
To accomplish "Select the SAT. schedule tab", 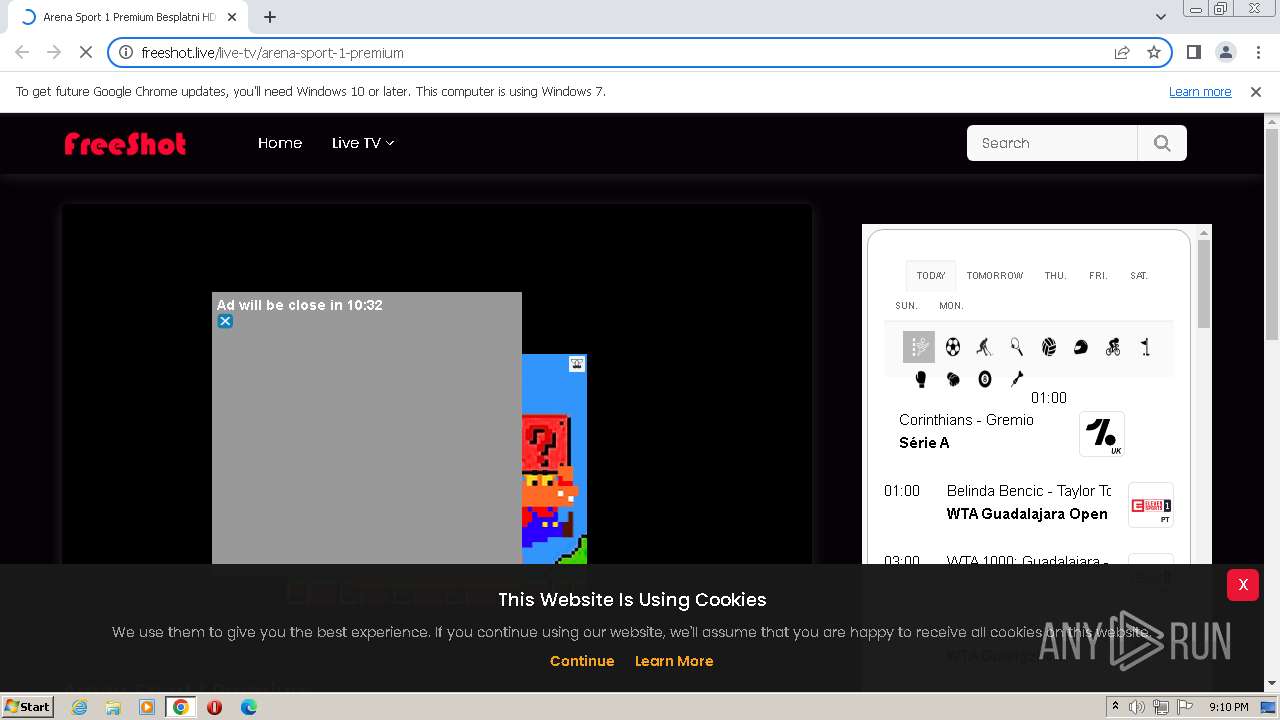I will click(x=1139, y=275).
